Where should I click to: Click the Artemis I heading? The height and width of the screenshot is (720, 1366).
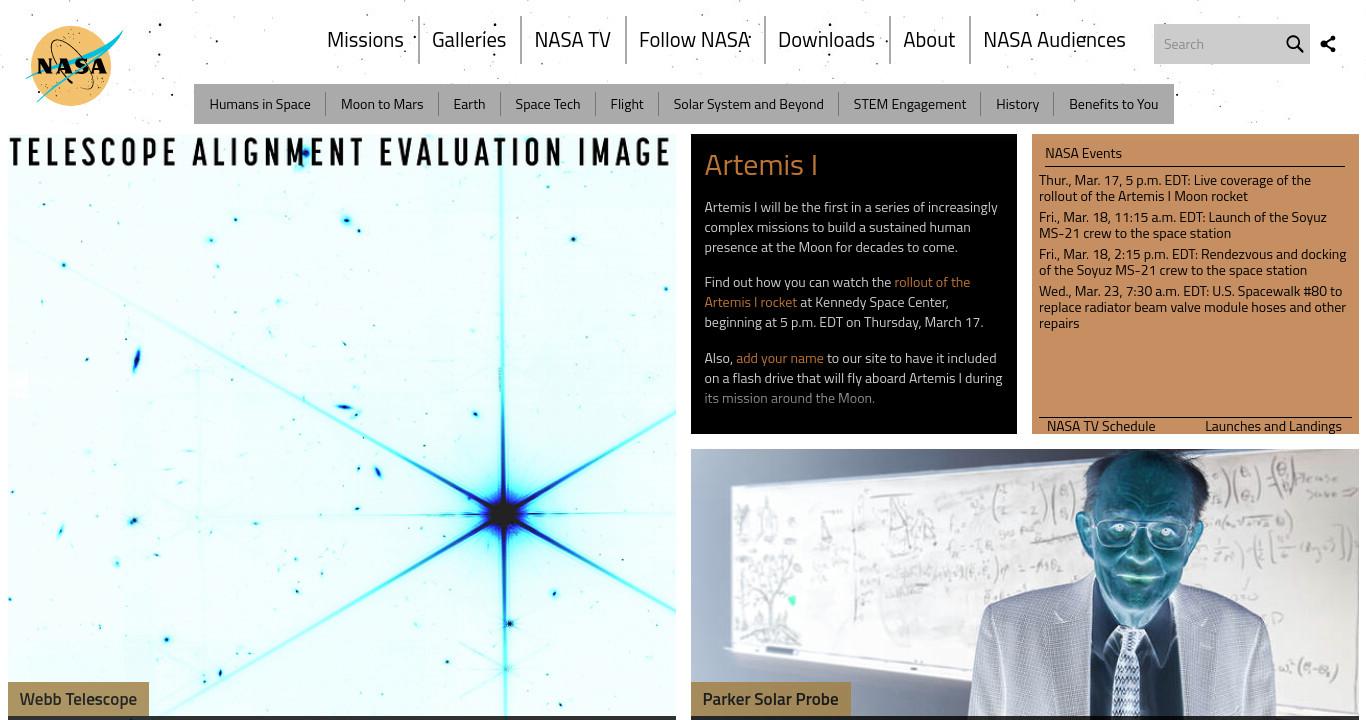(x=761, y=165)
